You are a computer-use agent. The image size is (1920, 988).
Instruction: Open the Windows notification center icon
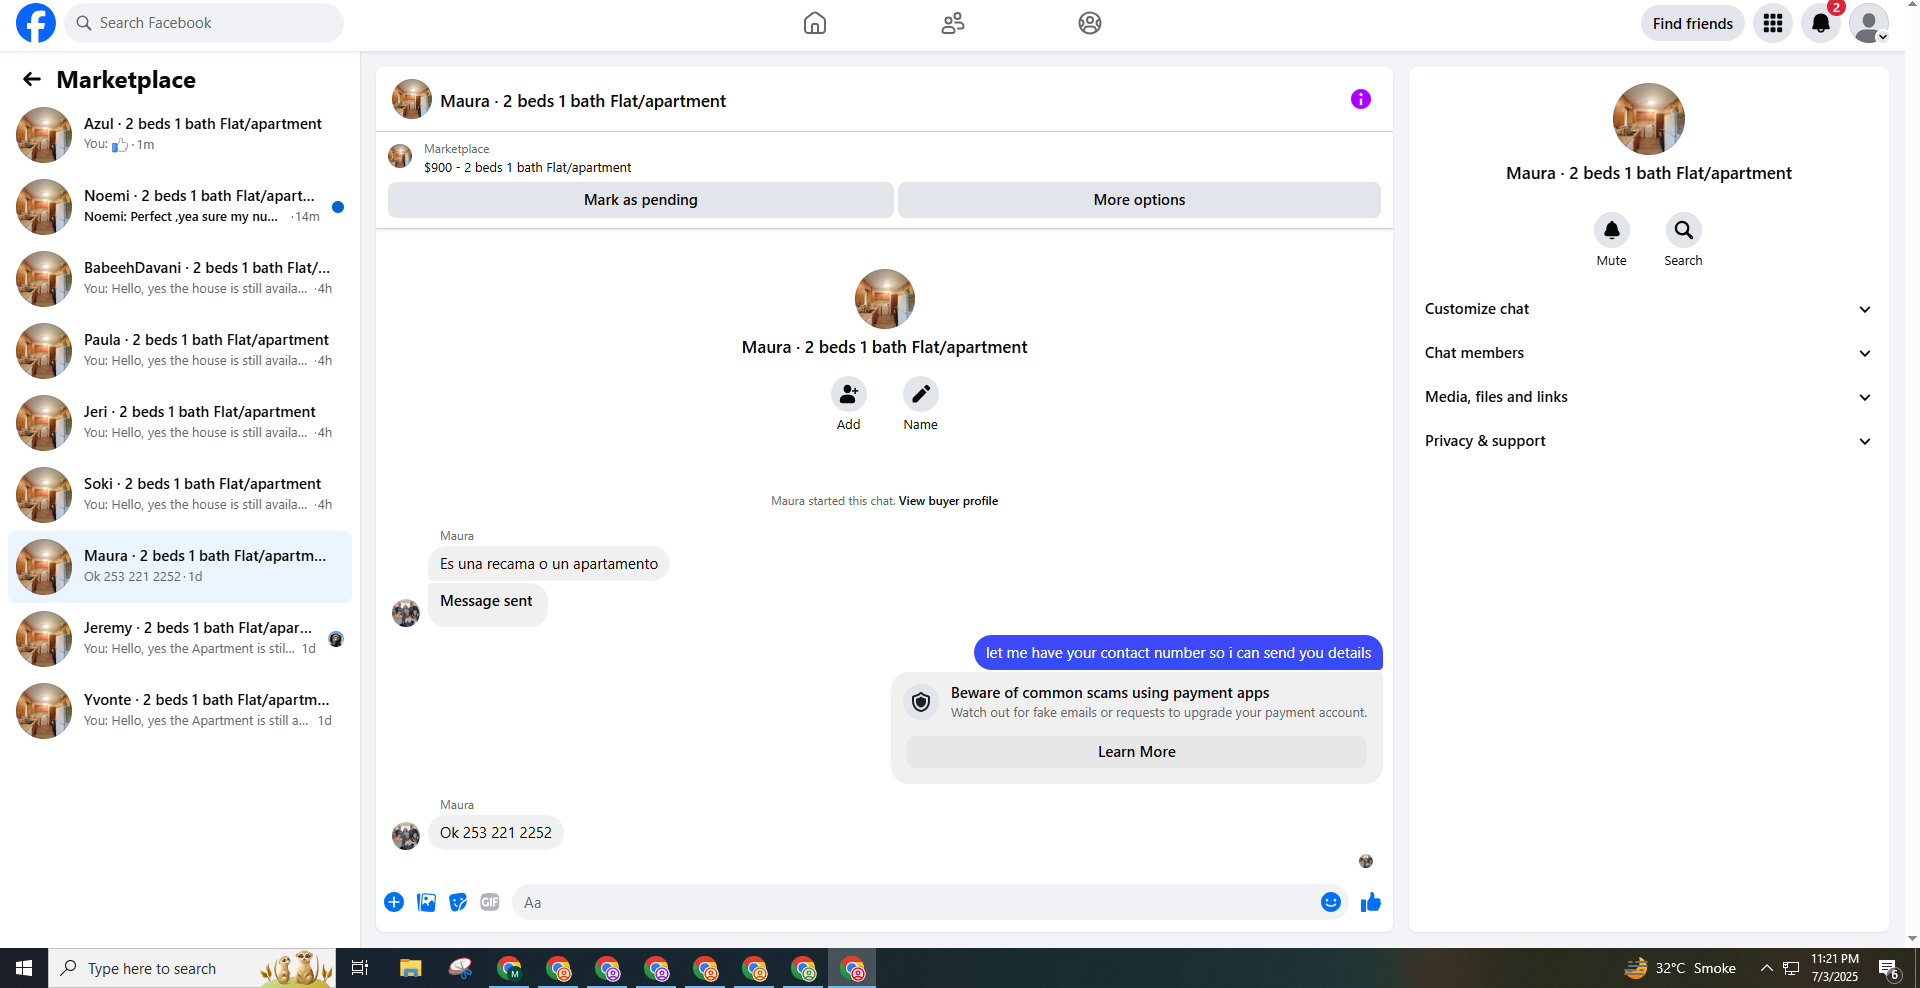tap(1889, 968)
